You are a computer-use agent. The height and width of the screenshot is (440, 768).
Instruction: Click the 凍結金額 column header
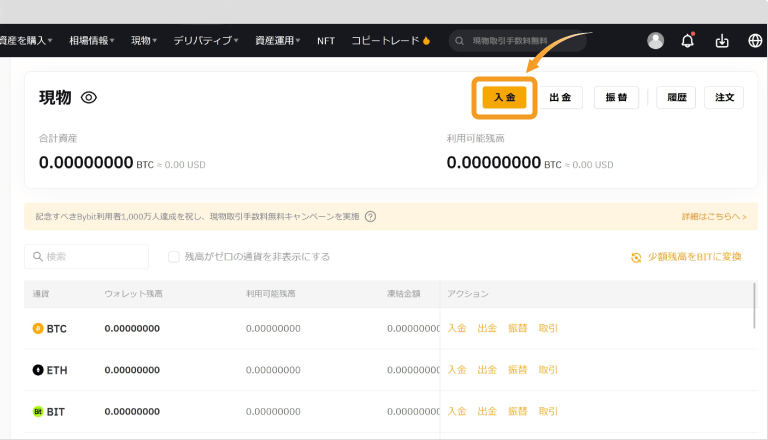click(404, 294)
